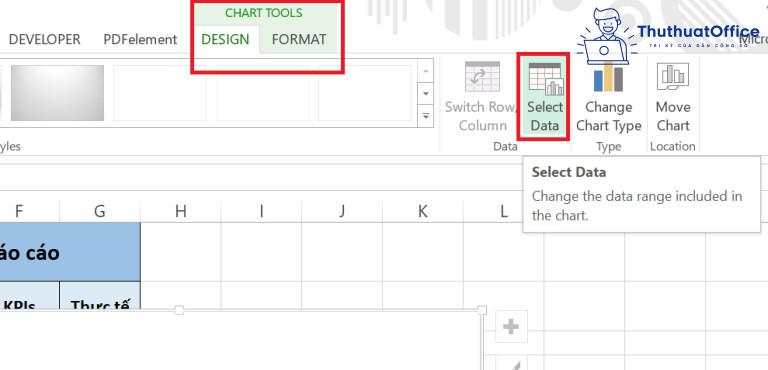Image resolution: width=768 pixels, height=370 pixels.
Task: Click the 'Thực tế' header cell
Action: [x=100, y=295]
